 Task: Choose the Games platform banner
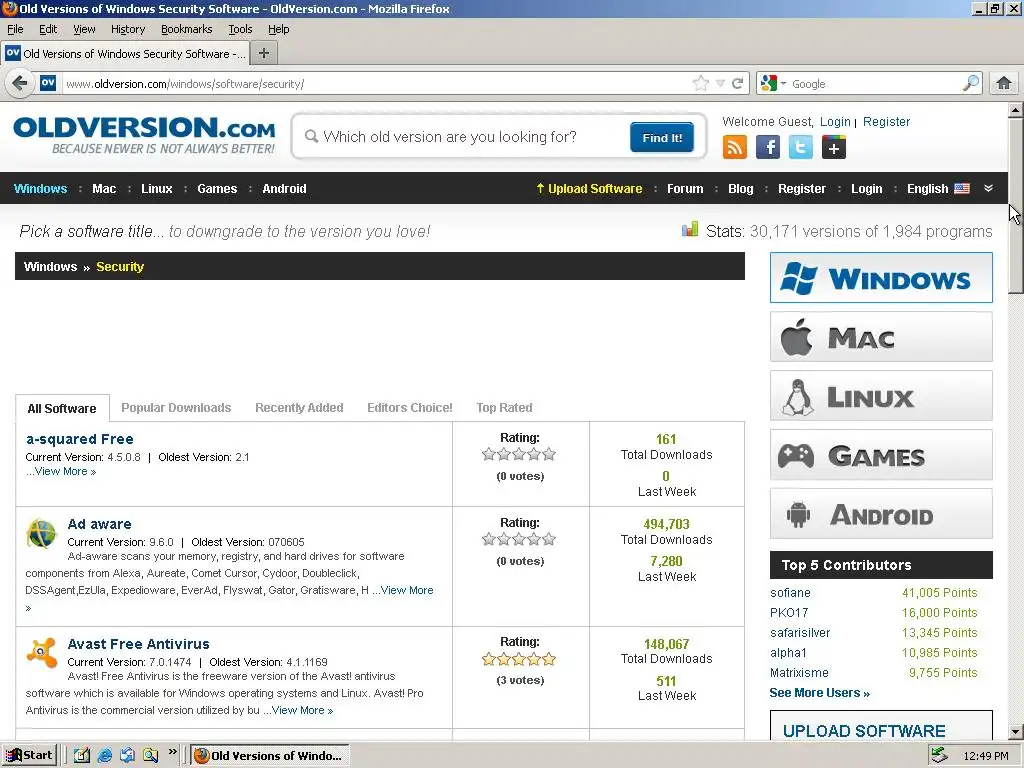[881, 455]
